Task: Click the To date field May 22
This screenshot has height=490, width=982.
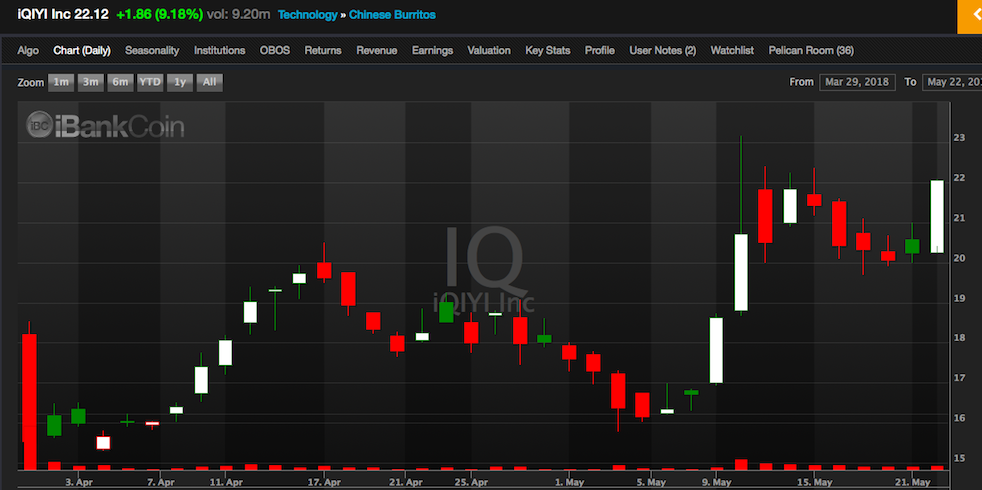Action: (952, 82)
